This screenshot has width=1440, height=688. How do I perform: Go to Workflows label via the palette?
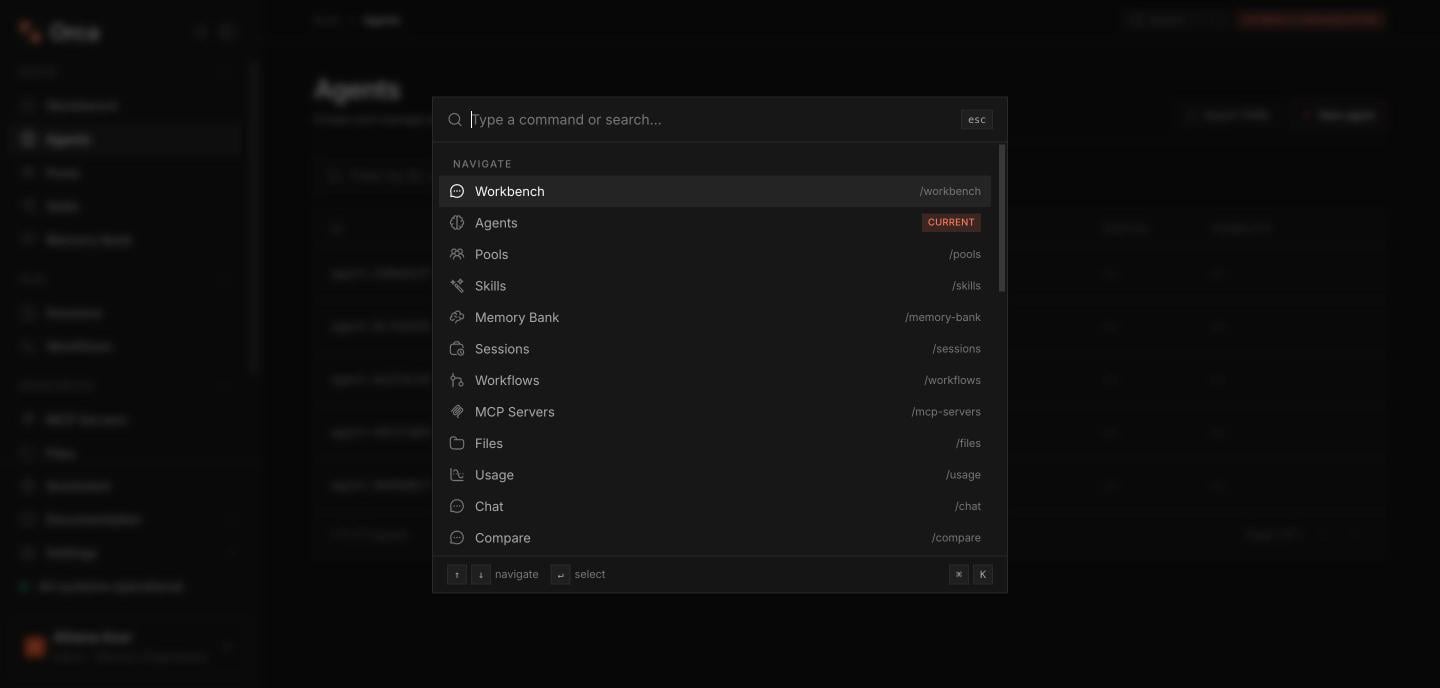507,380
